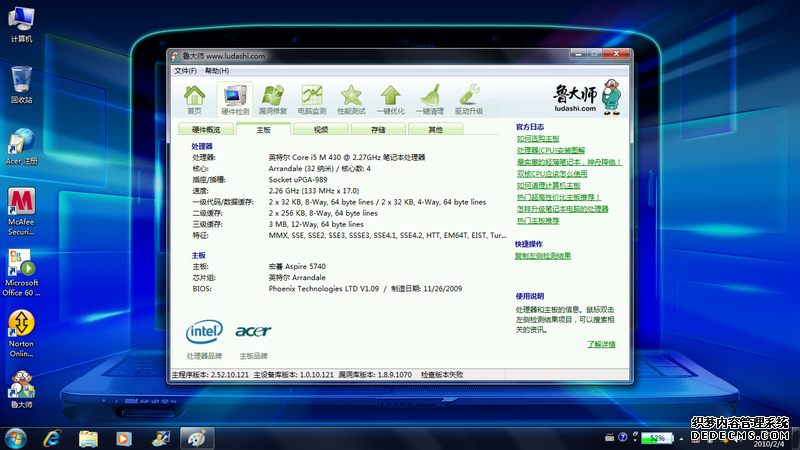Select the 回收站 recycle bin desktop icon
800x450 pixels.
pyautogui.click(x=21, y=85)
